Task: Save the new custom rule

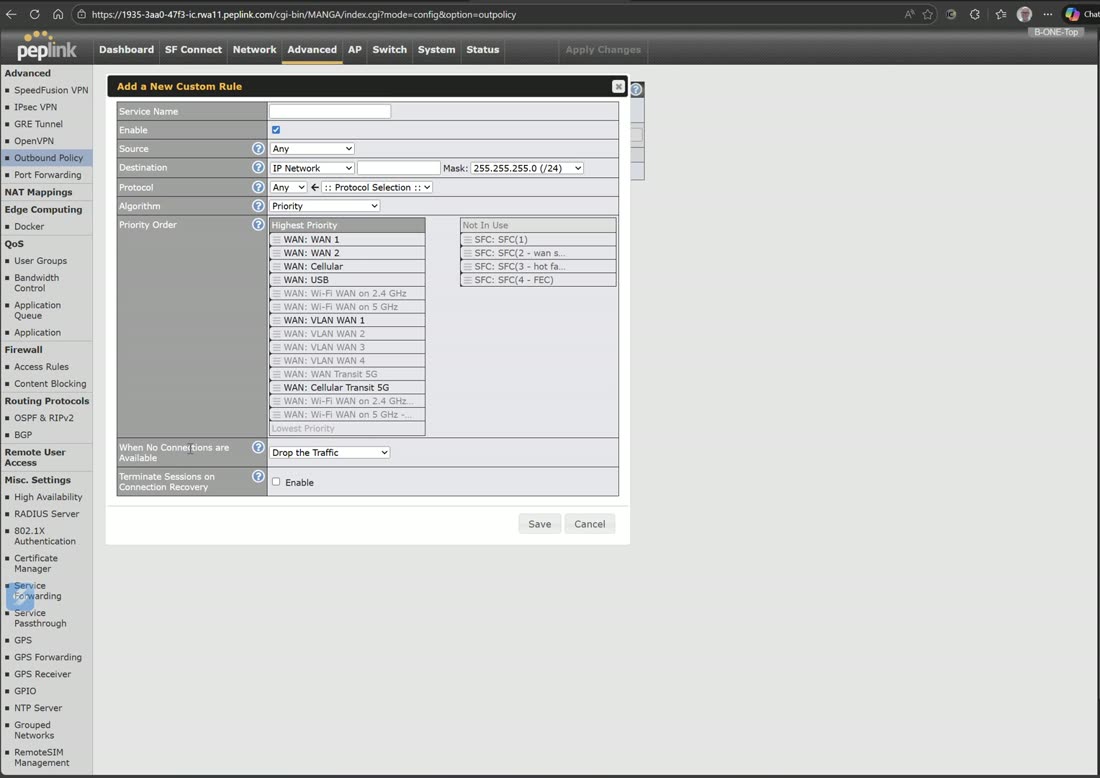Action: point(539,524)
